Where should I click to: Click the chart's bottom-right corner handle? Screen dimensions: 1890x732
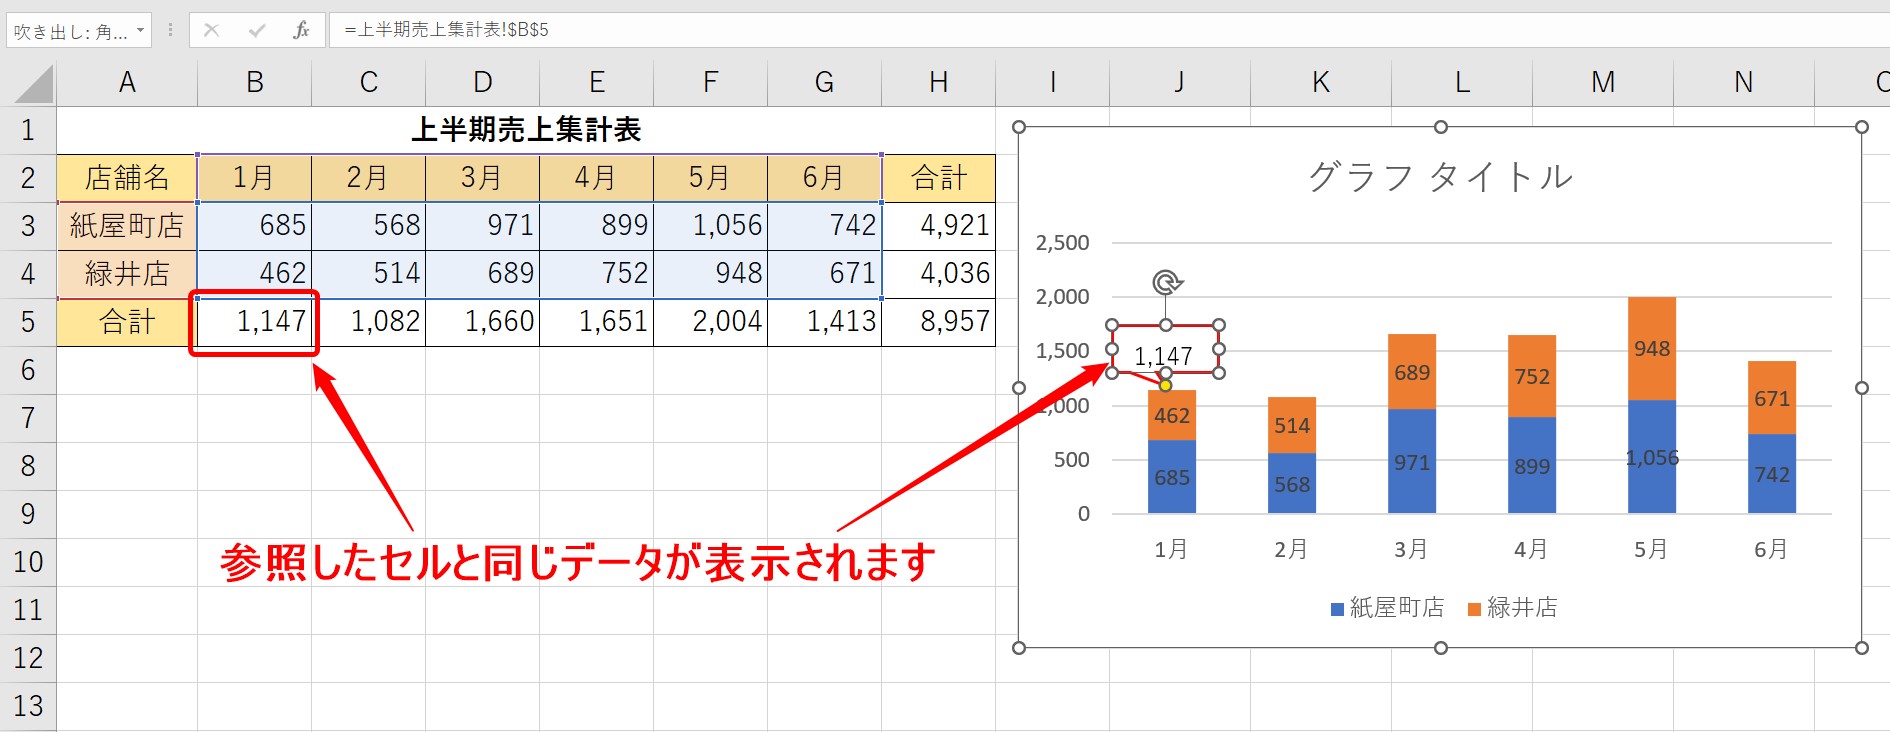1861,648
